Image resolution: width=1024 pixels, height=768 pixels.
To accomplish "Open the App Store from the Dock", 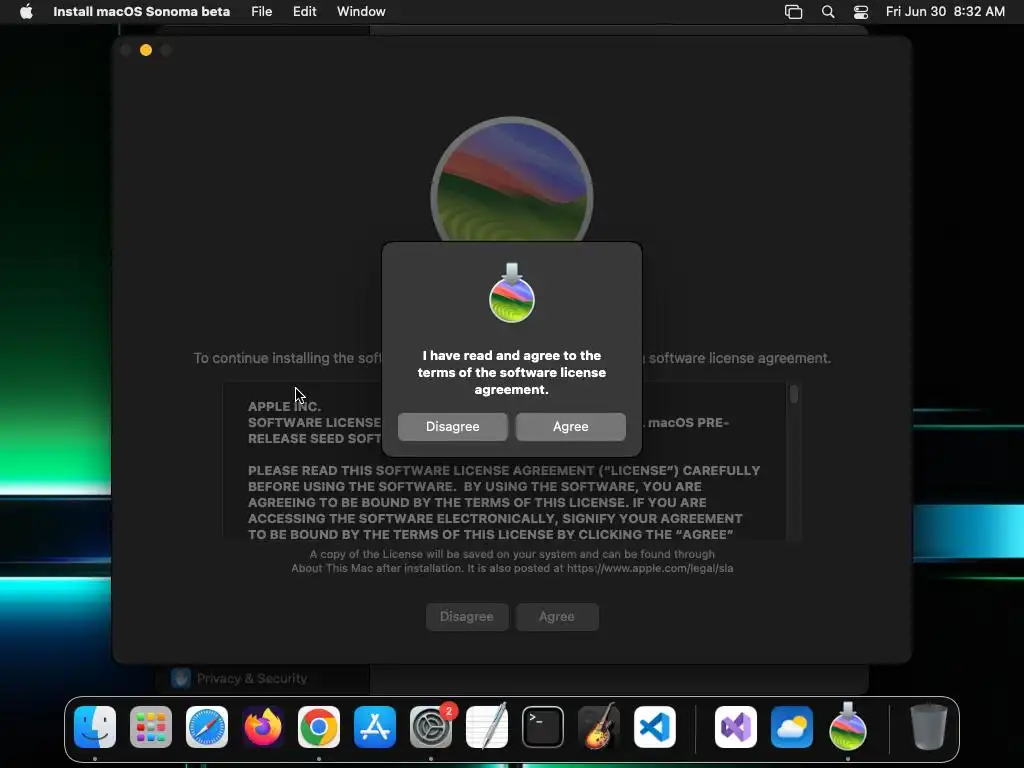I will 375,727.
